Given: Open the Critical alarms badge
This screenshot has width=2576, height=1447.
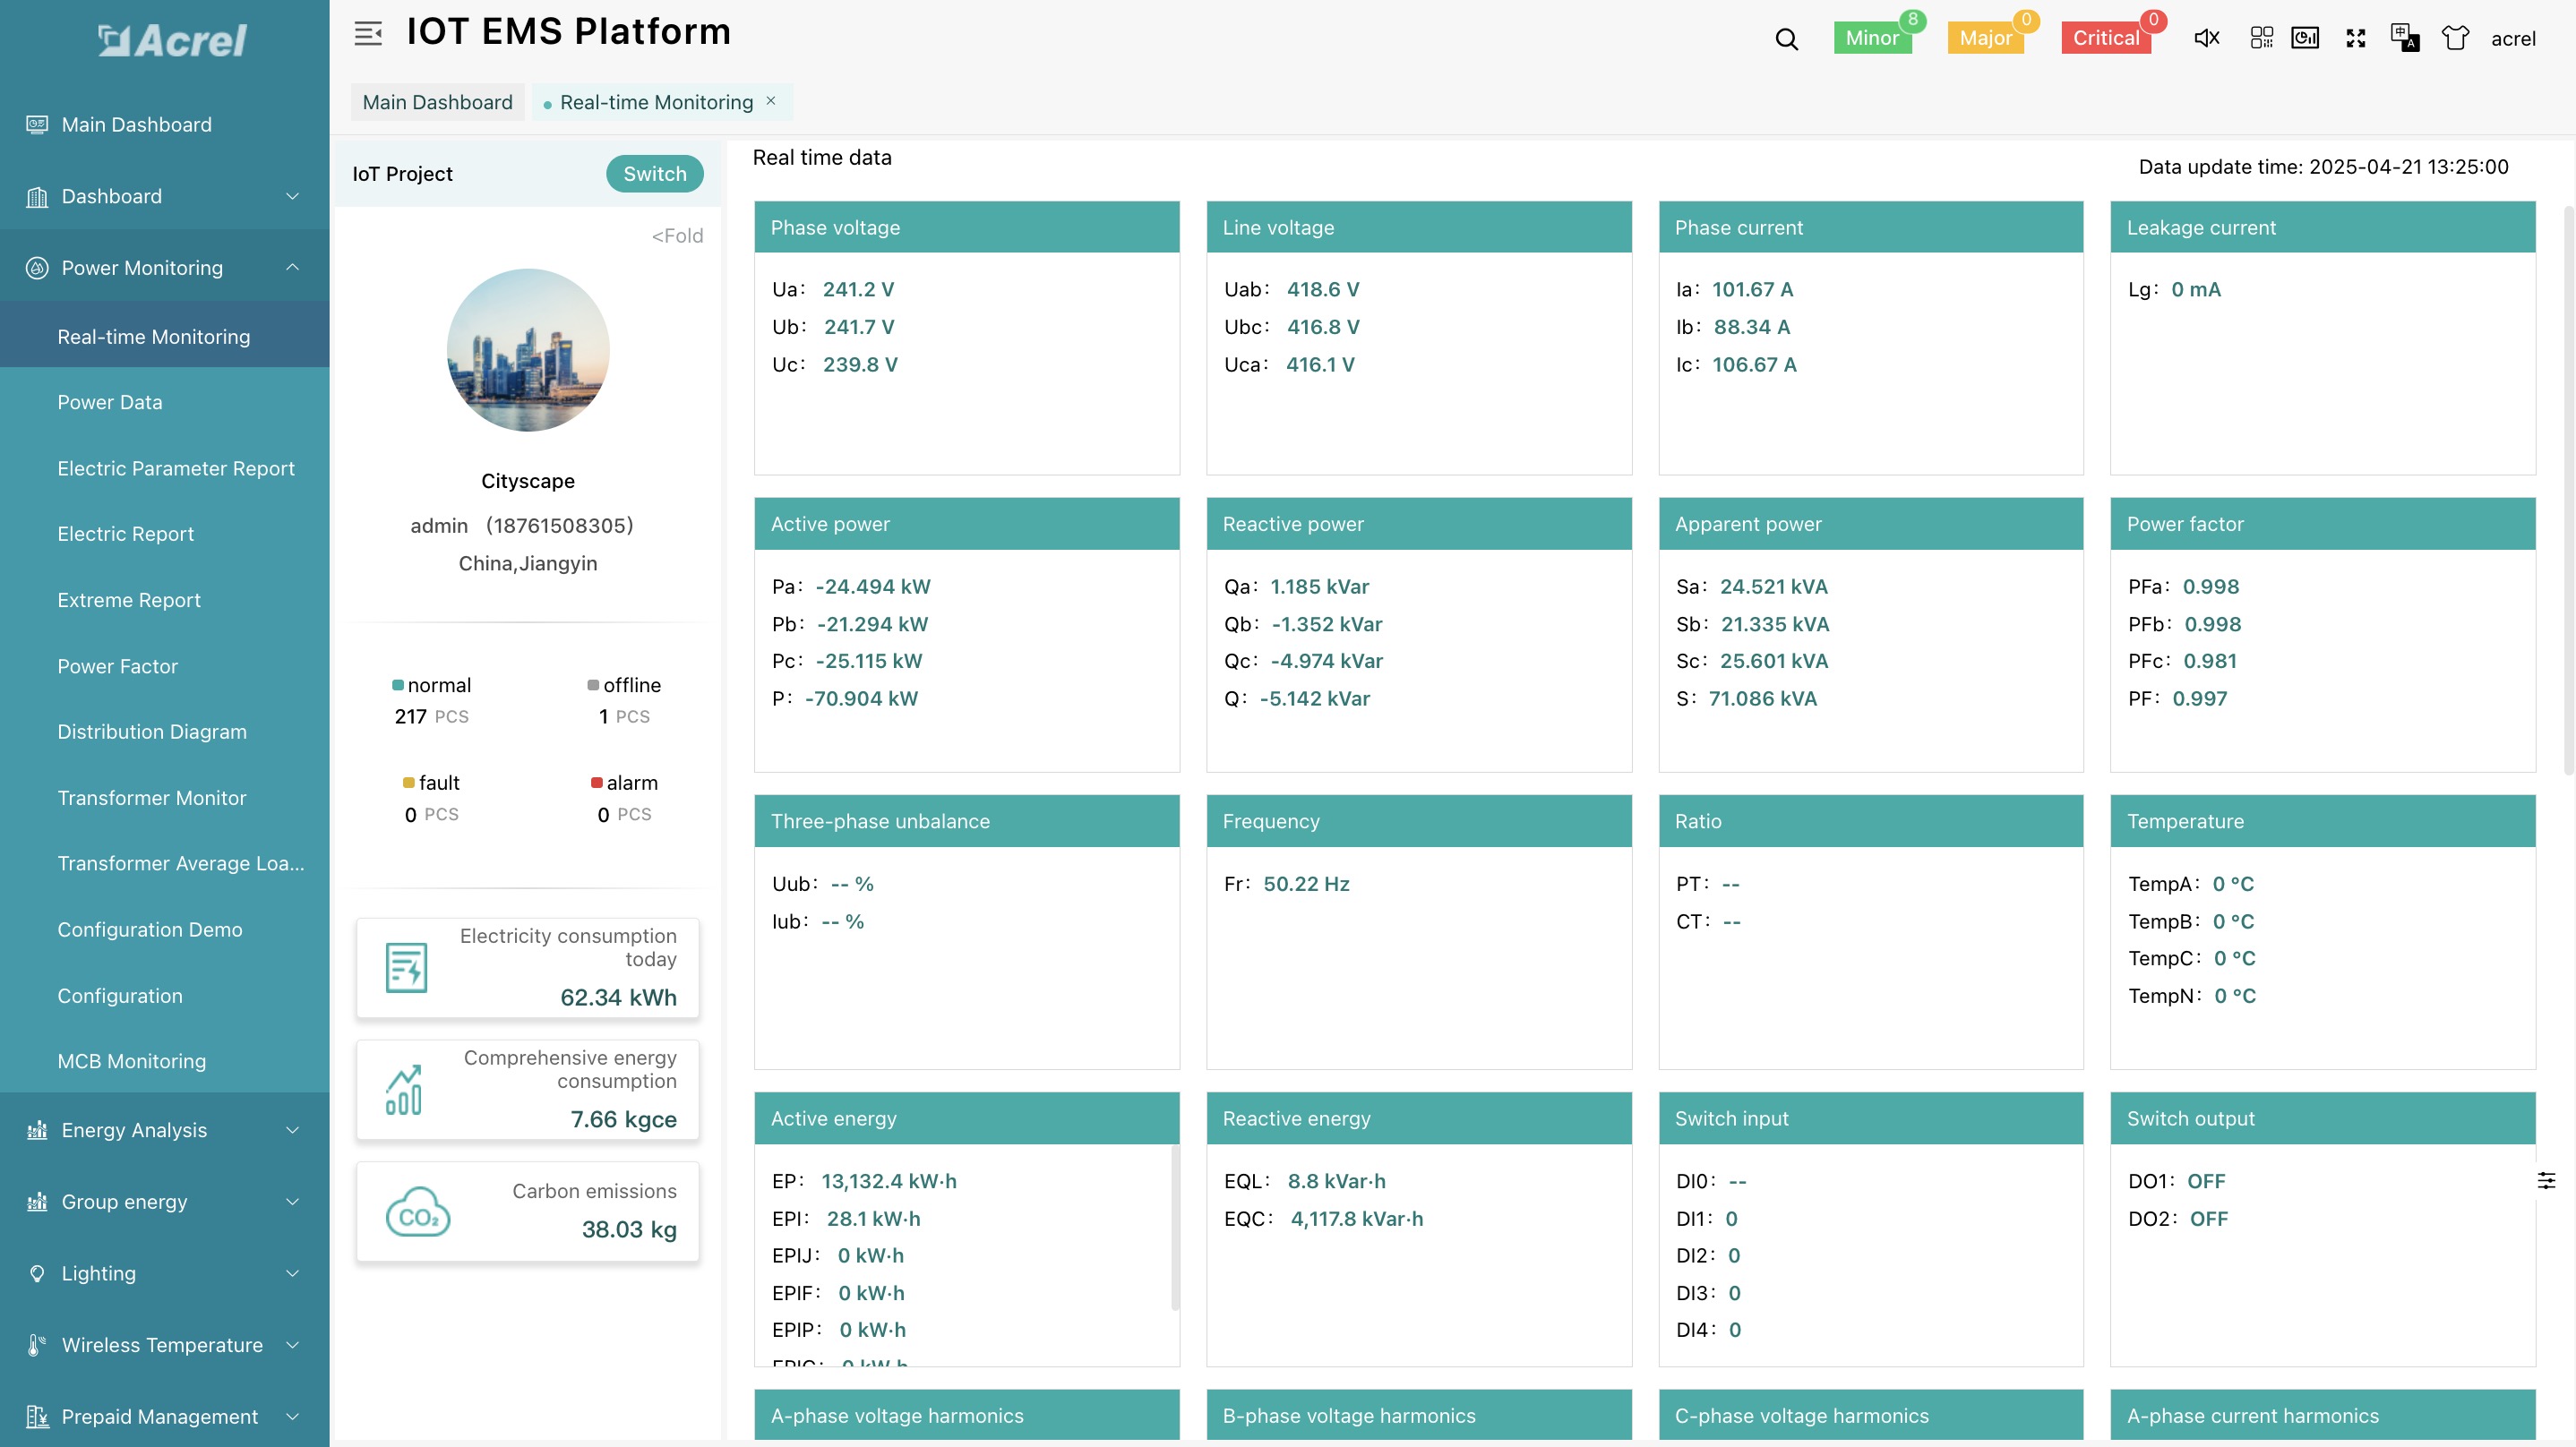Looking at the screenshot, I should click(2106, 38).
